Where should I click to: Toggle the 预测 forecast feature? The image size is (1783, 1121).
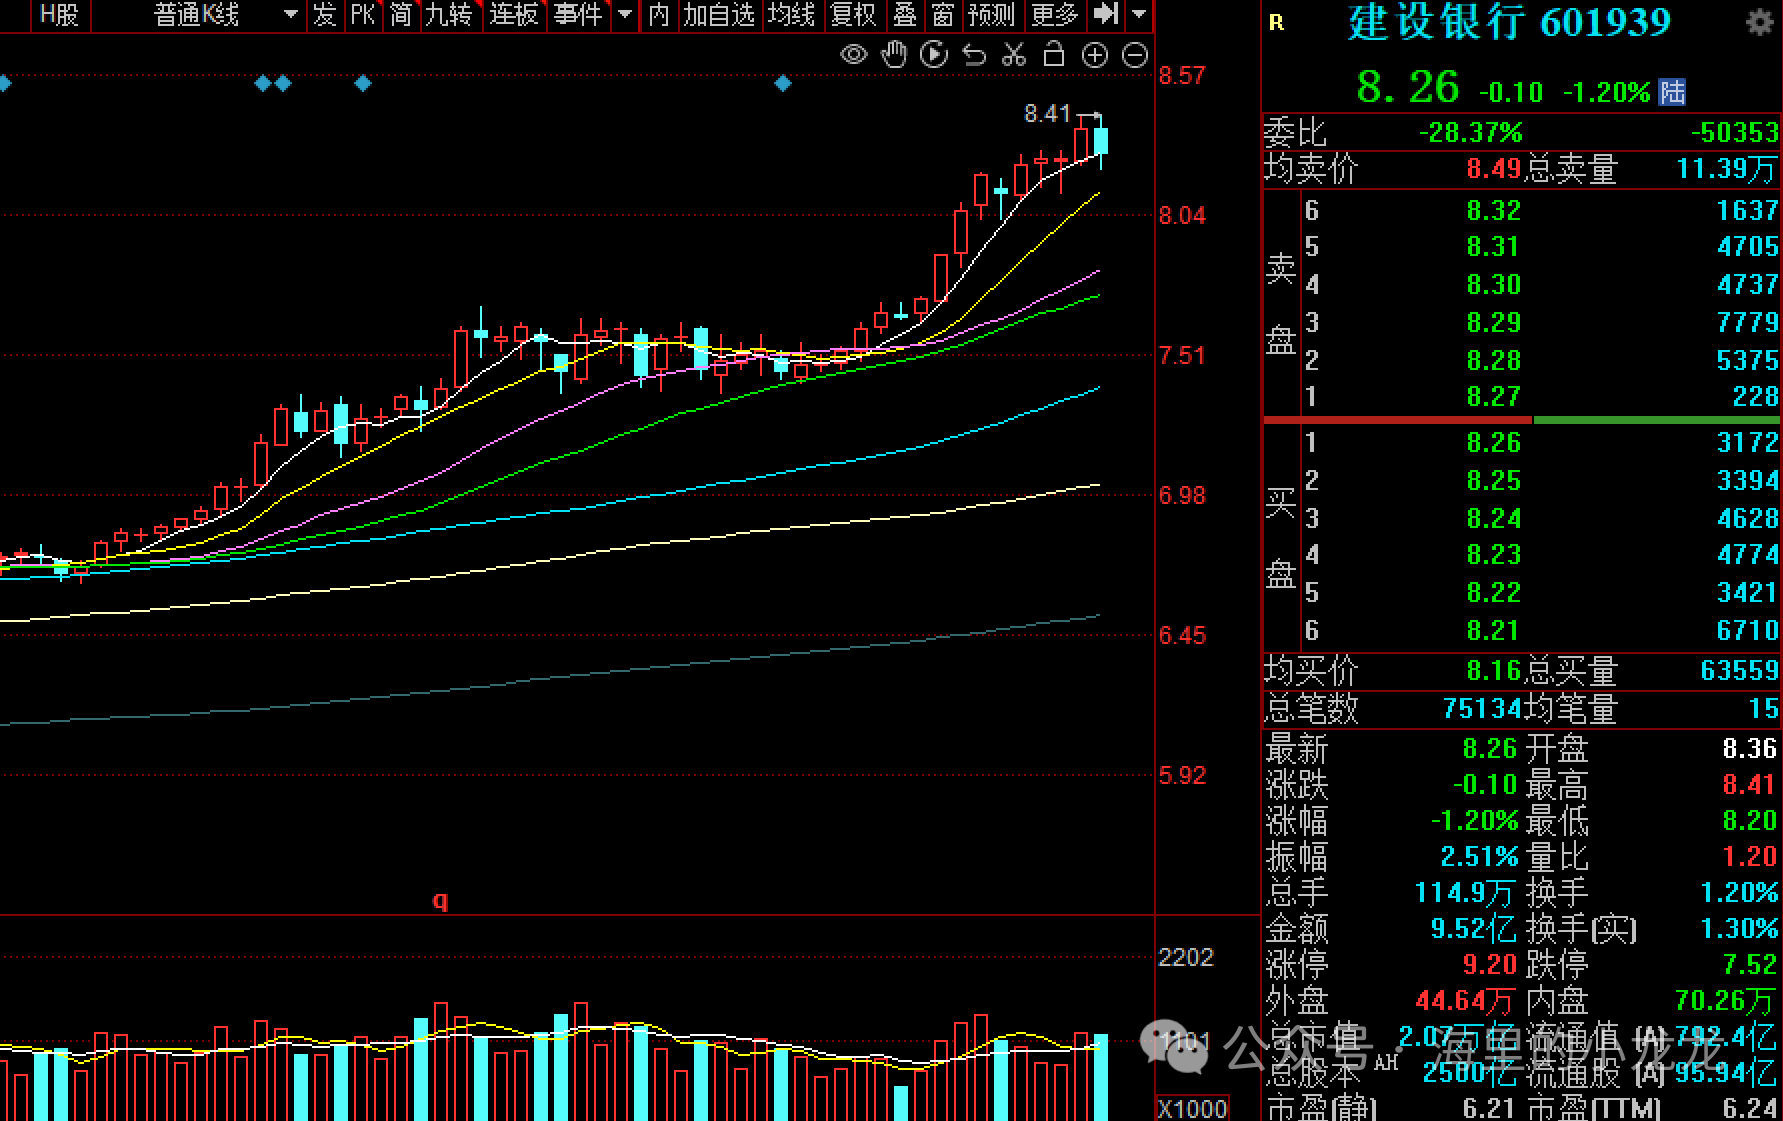(x=992, y=14)
